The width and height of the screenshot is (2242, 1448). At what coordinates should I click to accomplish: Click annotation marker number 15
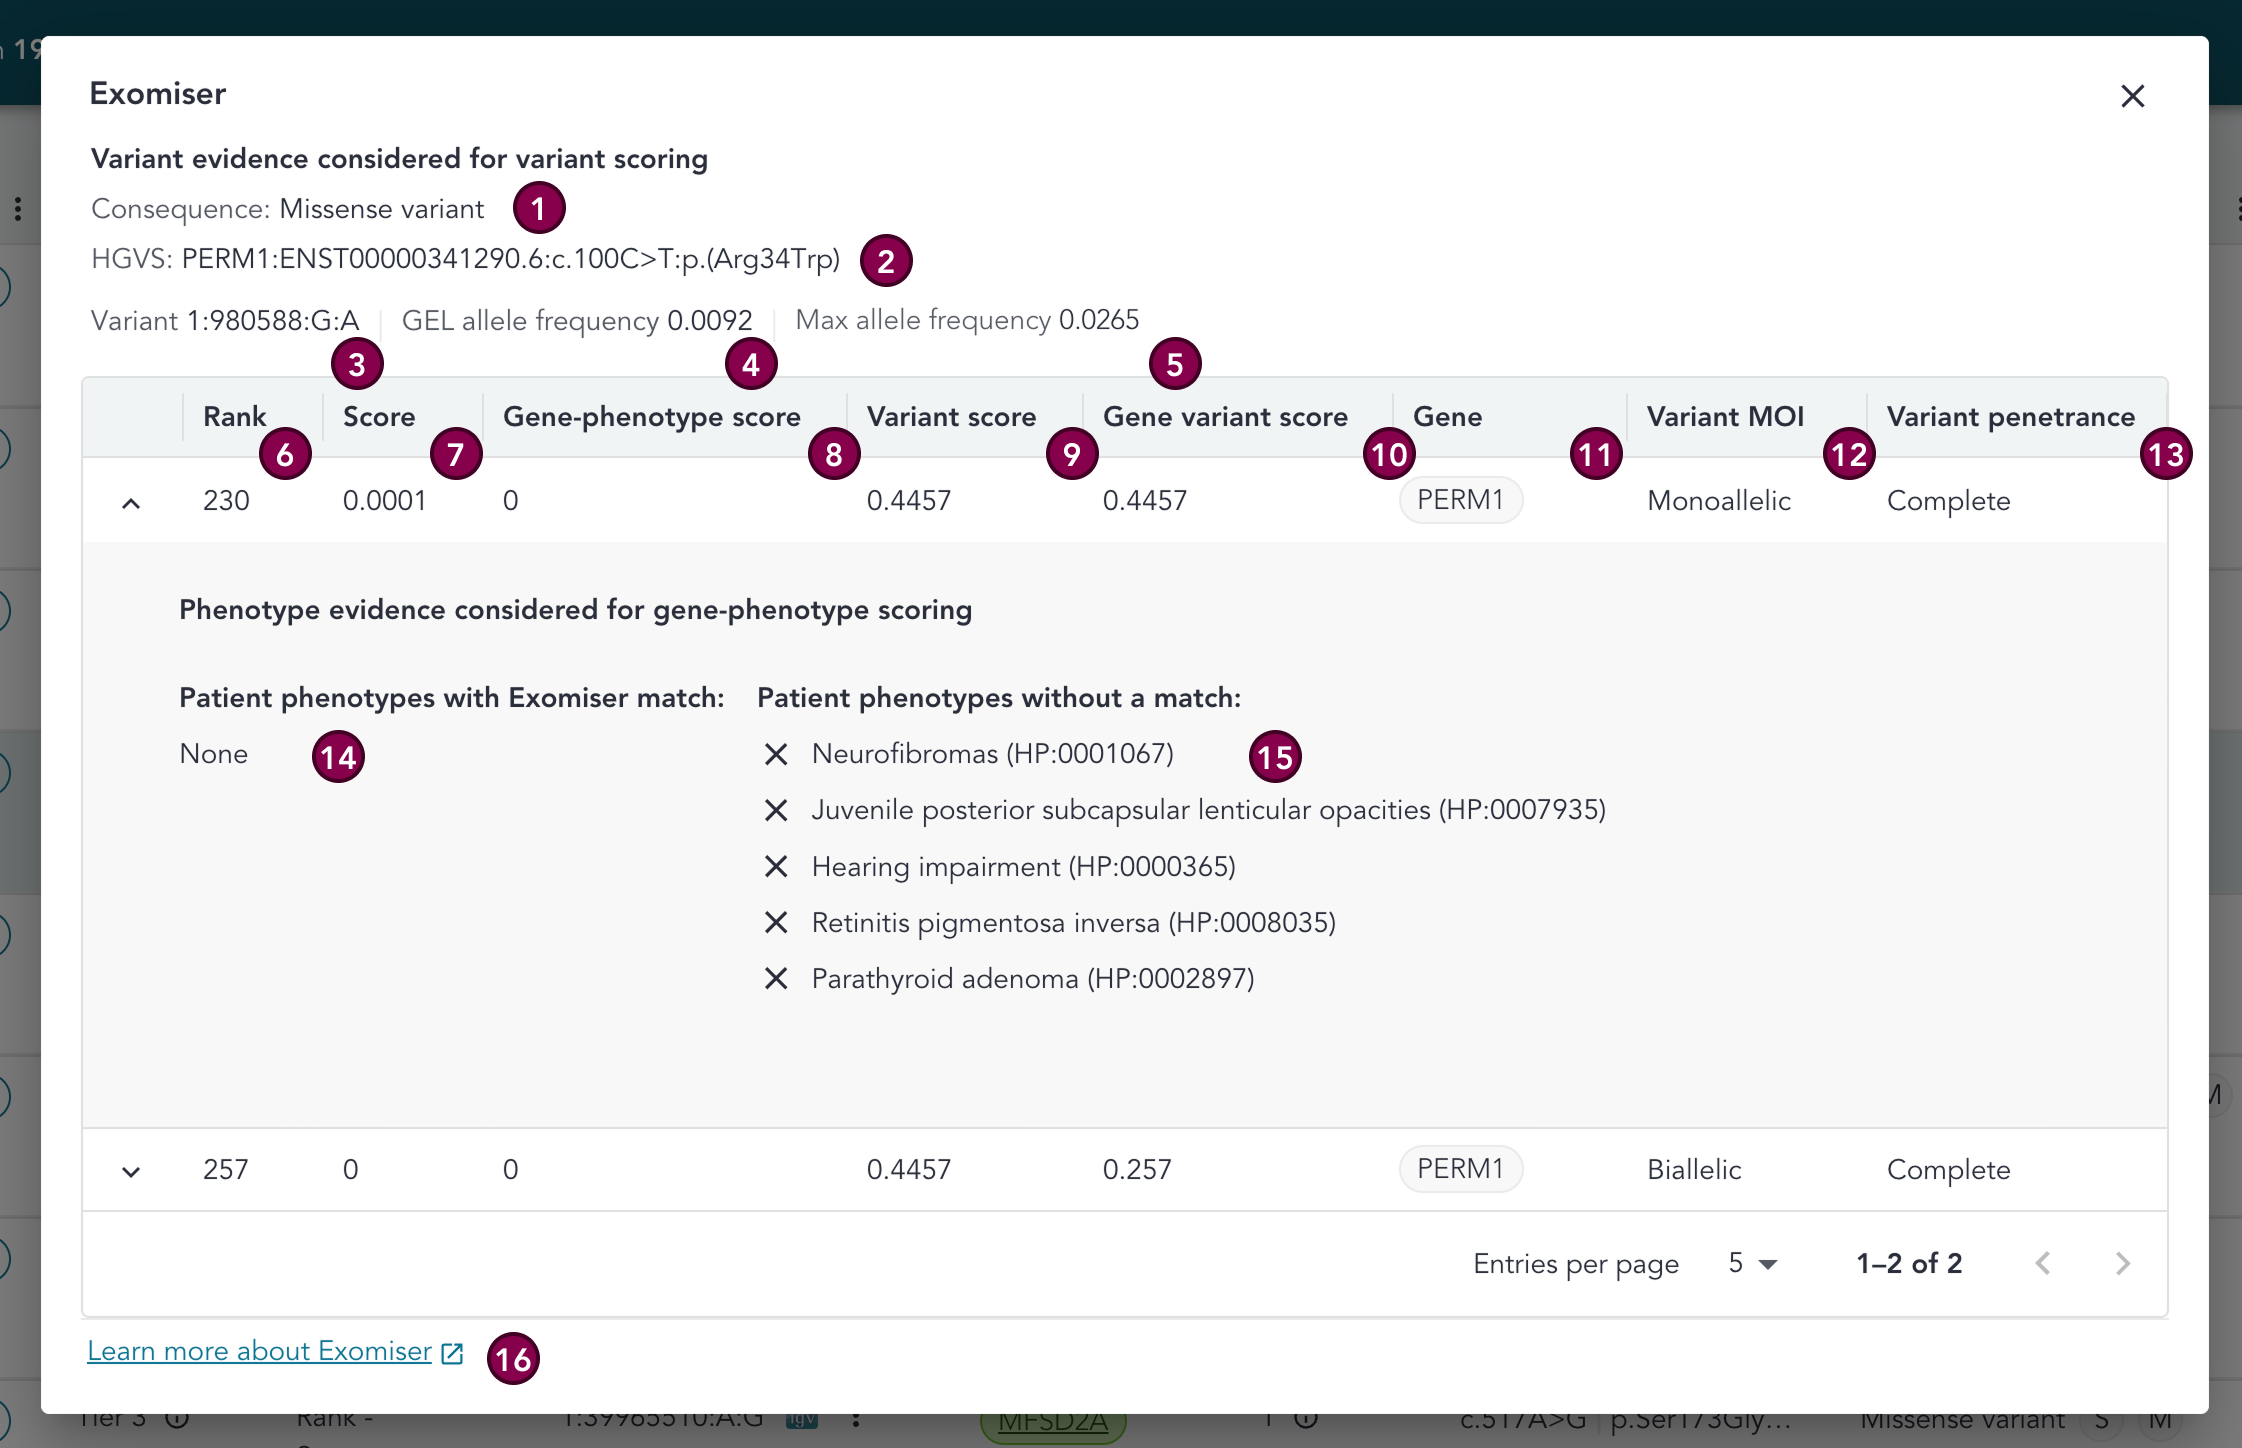tap(1275, 757)
